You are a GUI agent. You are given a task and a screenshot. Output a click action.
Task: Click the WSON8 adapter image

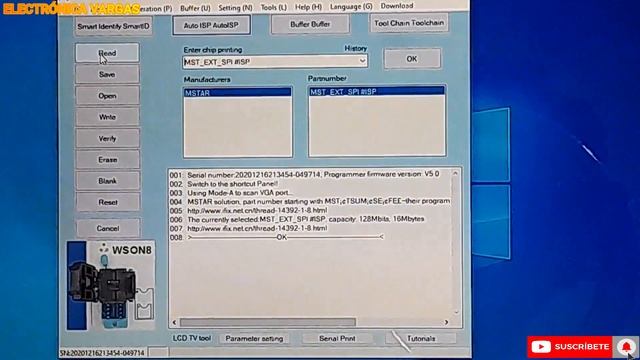coord(111,285)
